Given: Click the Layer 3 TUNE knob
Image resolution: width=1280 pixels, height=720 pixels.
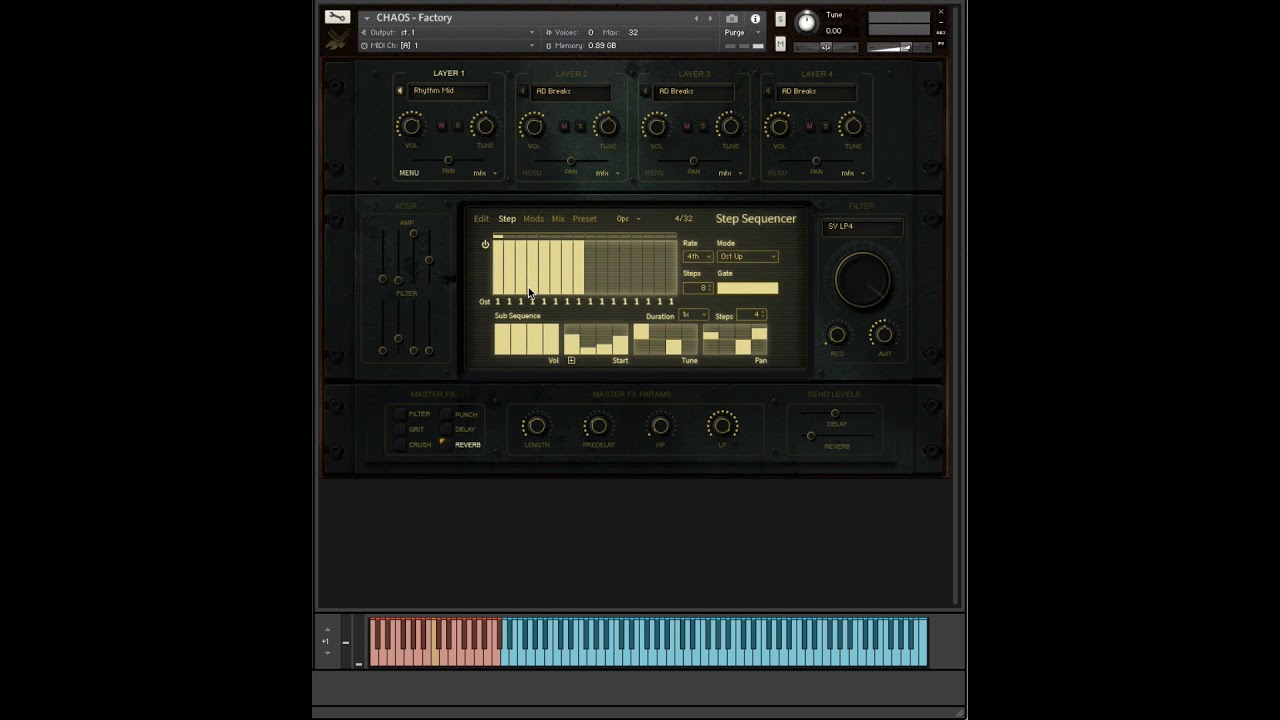Looking at the screenshot, I should (730, 126).
